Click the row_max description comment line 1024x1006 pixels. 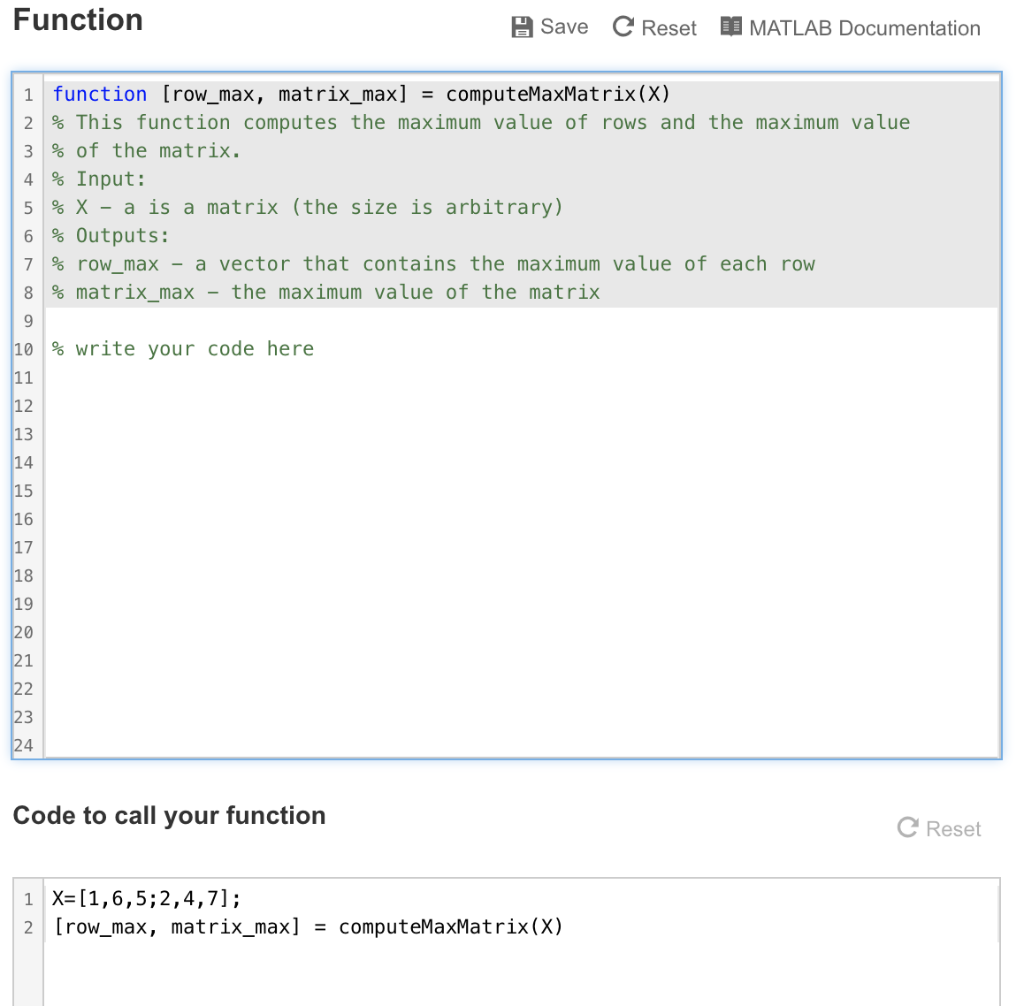[x=434, y=265]
